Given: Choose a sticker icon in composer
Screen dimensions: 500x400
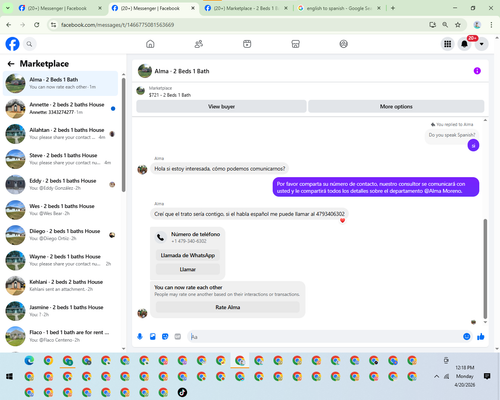Looking at the screenshot, I should click(165, 337).
